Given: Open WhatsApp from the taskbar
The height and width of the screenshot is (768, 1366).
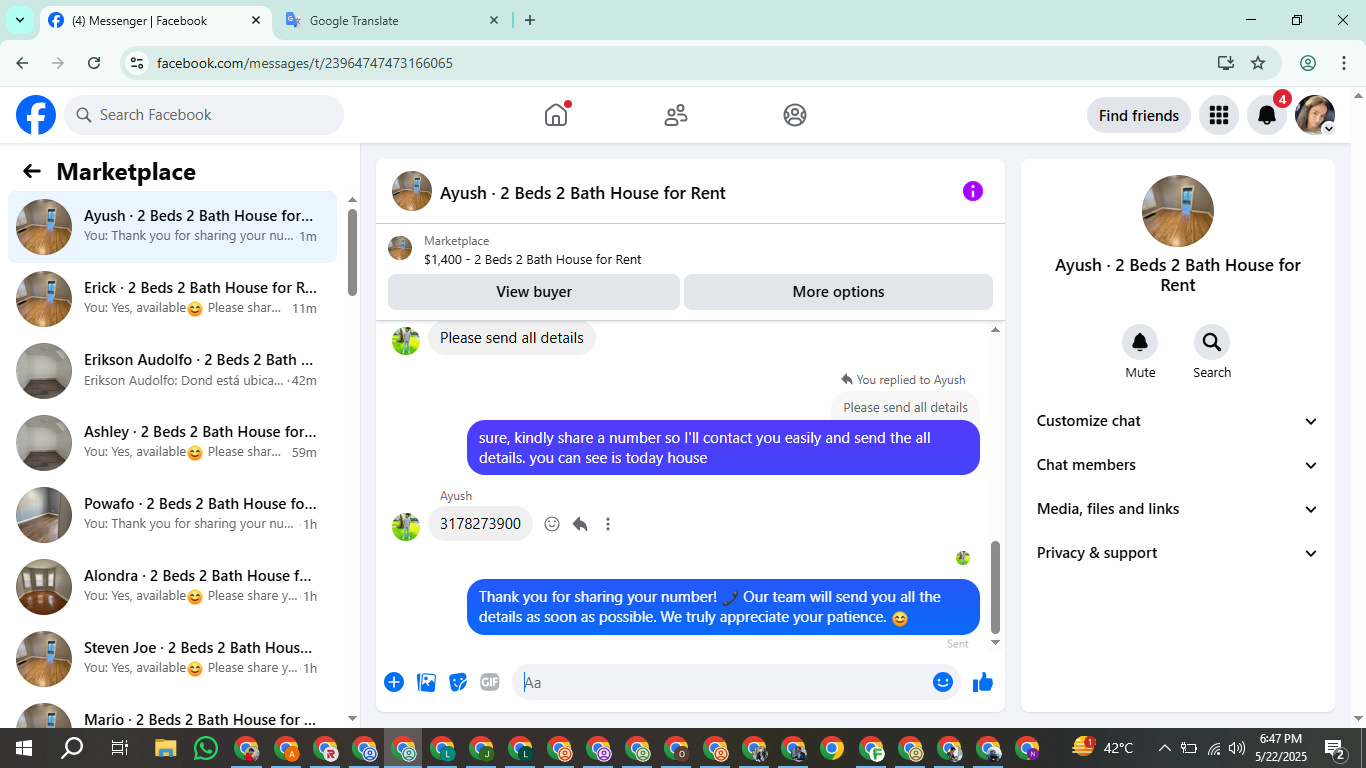Looking at the screenshot, I should click(x=206, y=748).
